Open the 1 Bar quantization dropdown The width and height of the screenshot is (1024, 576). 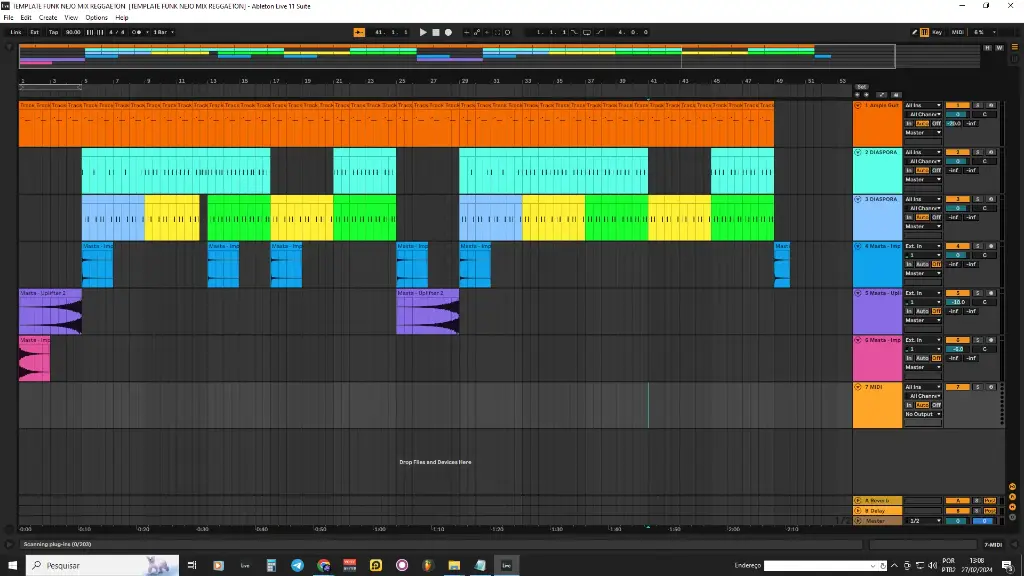163,32
